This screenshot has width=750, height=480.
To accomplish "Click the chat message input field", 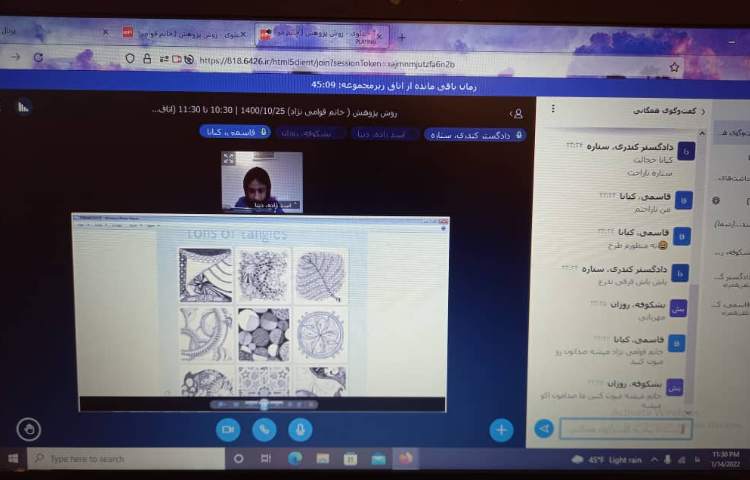I will coord(625,428).
